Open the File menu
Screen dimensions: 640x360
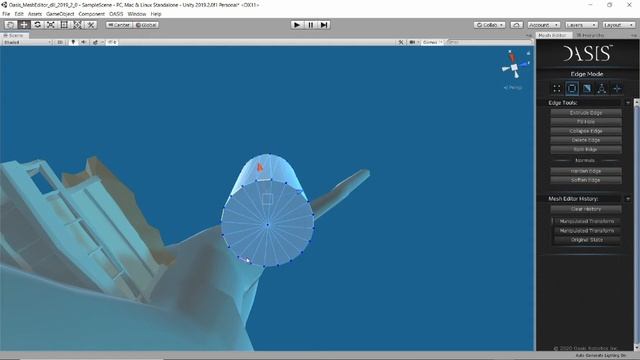click(6, 14)
